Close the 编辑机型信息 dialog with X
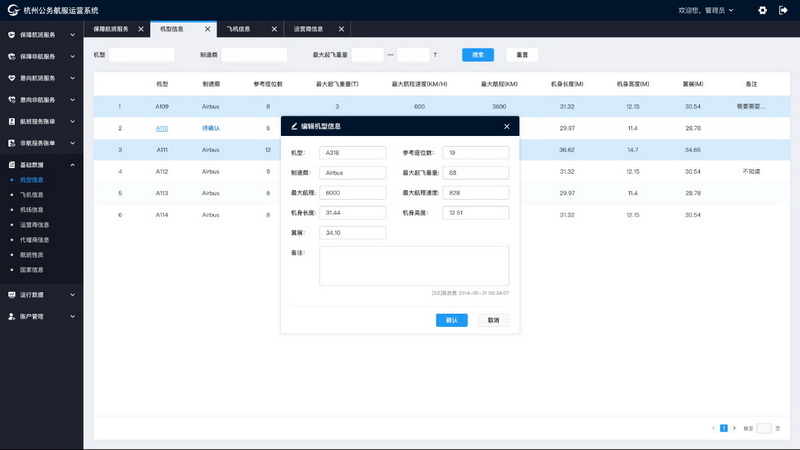The image size is (800, 450). click(x=507, y=127)
